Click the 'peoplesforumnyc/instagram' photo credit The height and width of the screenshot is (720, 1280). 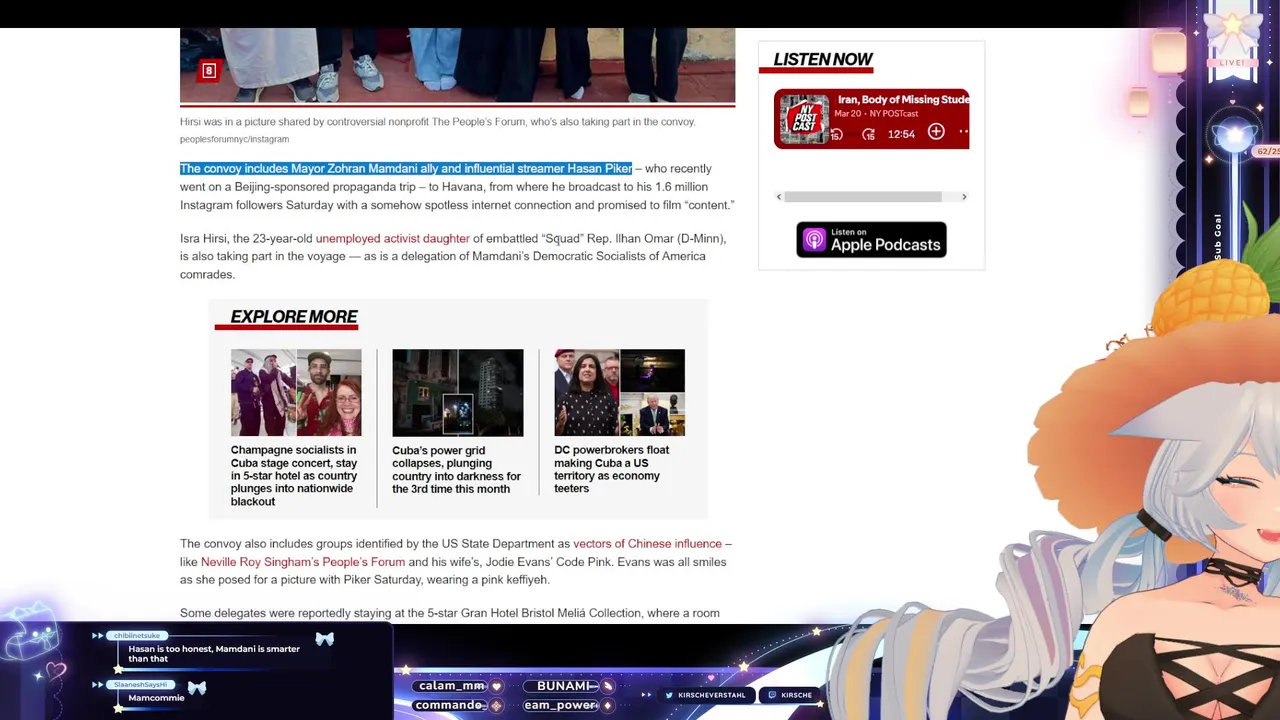[234, 139]
